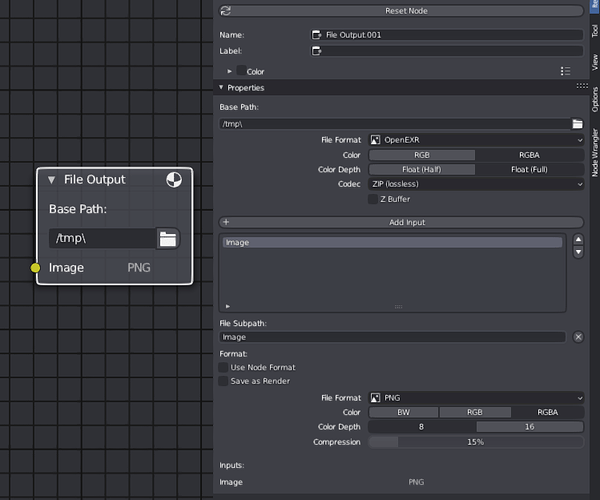
Task: Open node File Format OpenEXR dropdown
Action: [476, 140]
